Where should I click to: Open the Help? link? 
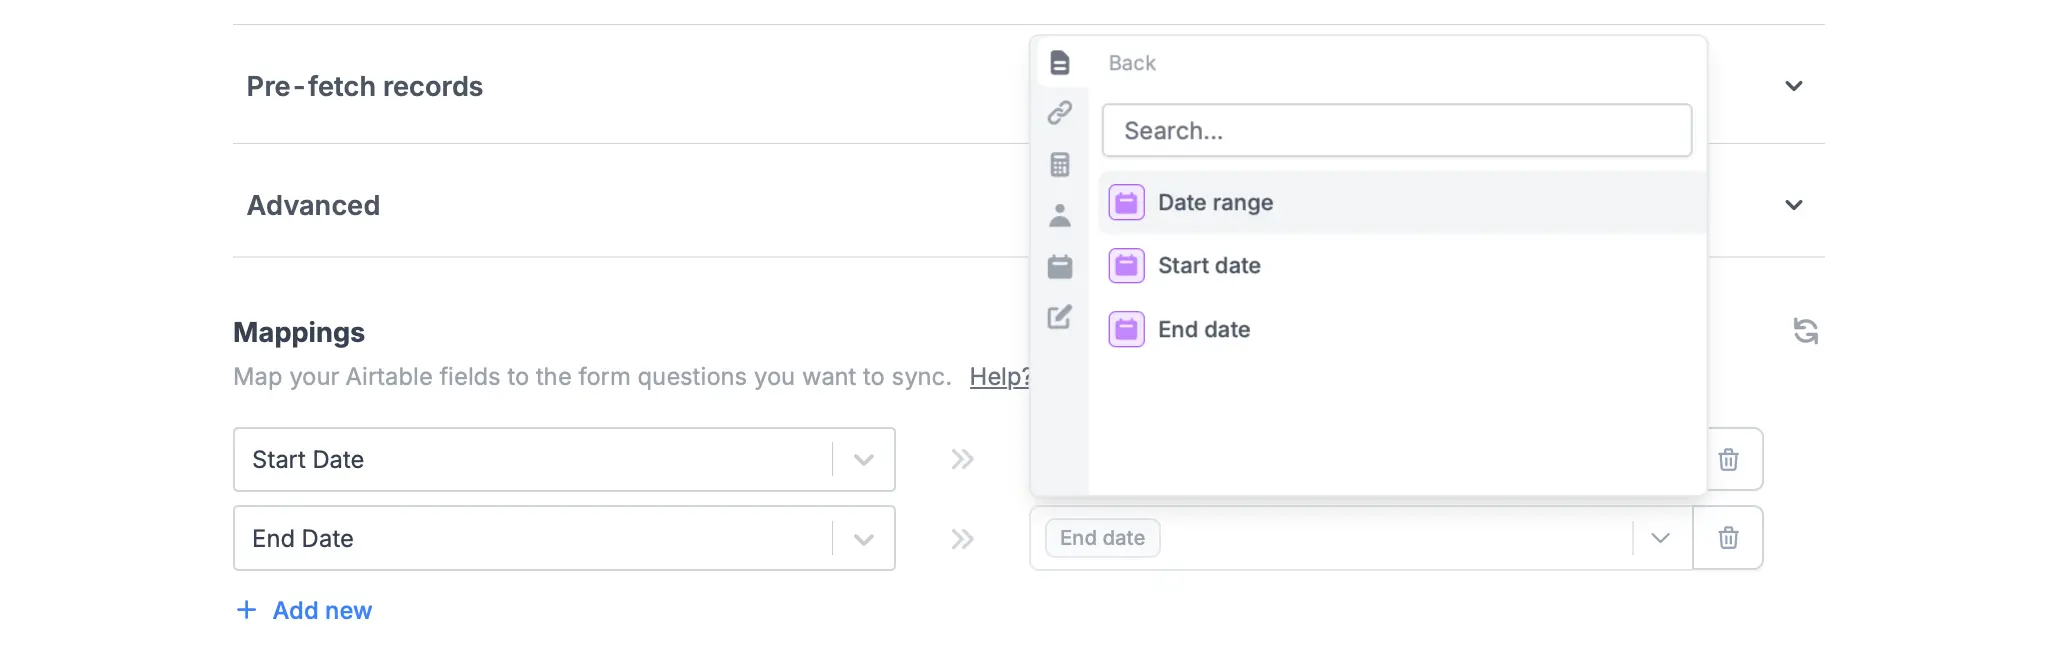[x=1000, y=377]
